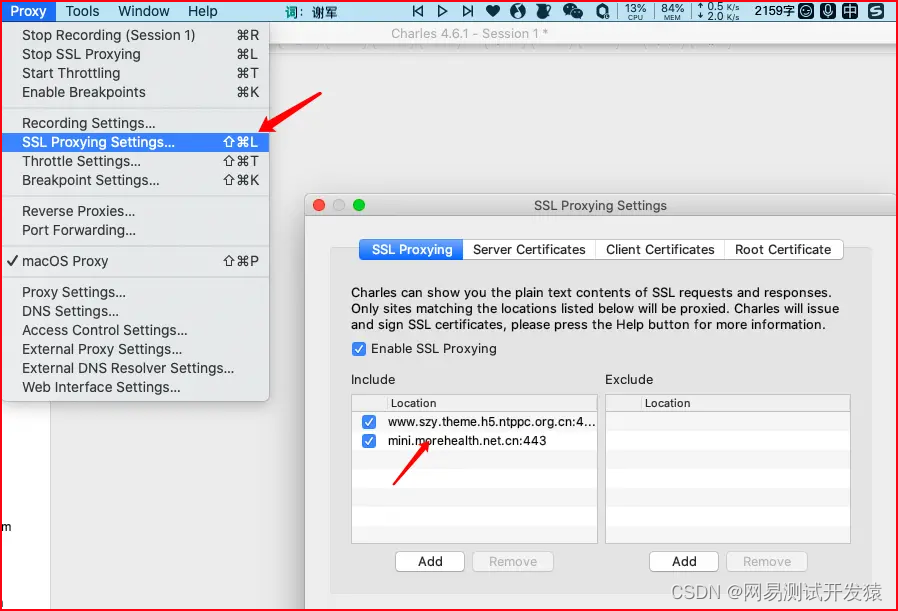Viewport: 898px width, 611px height.
Task: Click the heart icon in menu bar
Action: tap(493, 11)
